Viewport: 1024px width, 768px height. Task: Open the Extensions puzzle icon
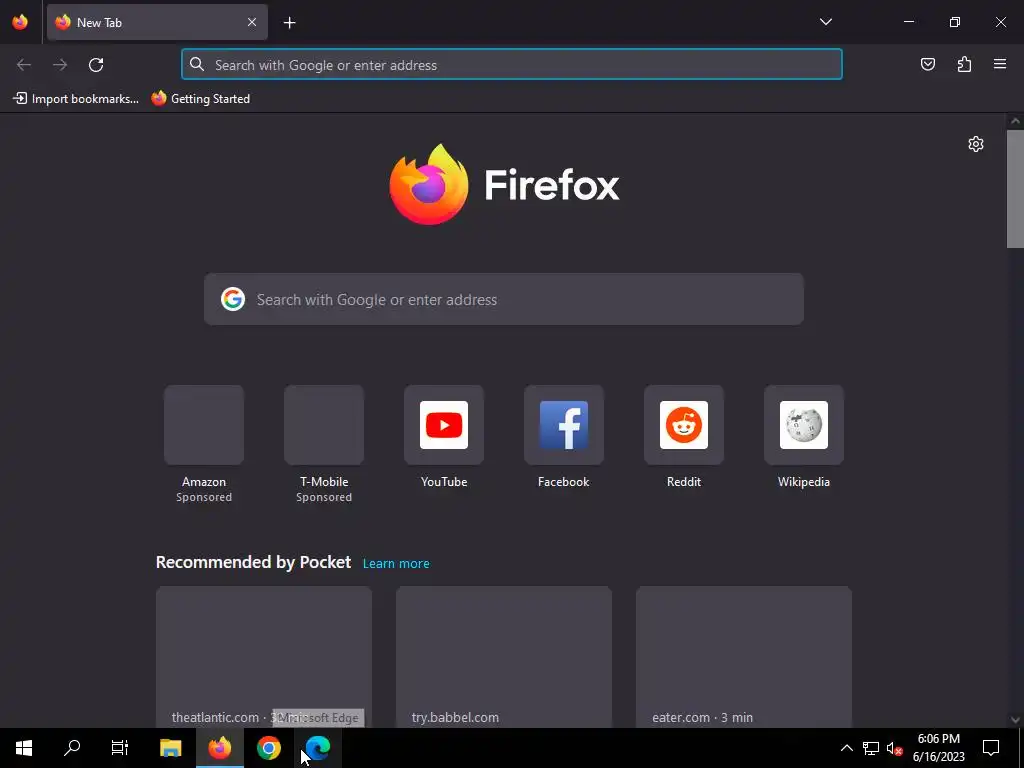tap(964, 64)
